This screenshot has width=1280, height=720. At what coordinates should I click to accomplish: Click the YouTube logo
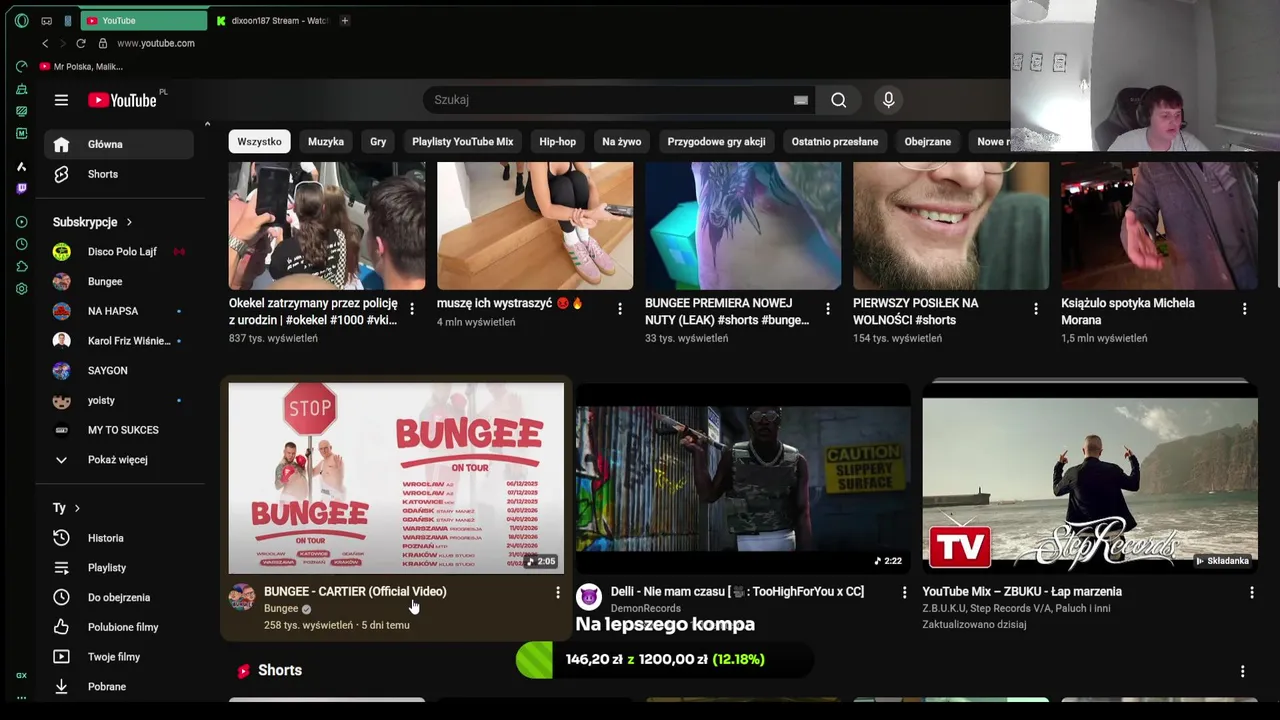point(122,100)
